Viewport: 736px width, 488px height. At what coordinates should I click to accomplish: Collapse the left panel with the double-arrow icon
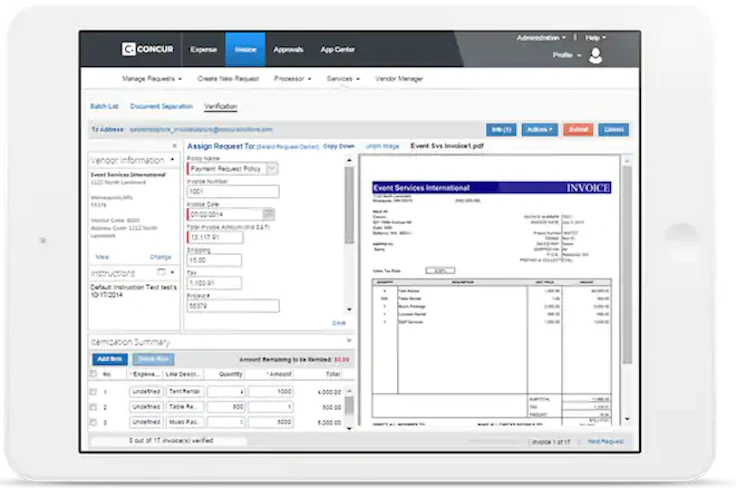[175, 145]
